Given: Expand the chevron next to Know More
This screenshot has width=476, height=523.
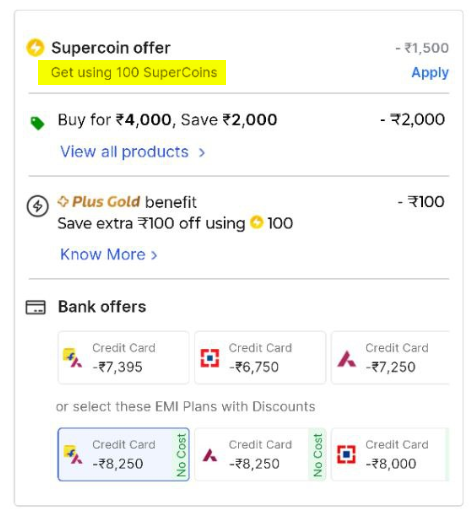Looking at the screenshot, I should click(153, 255).
